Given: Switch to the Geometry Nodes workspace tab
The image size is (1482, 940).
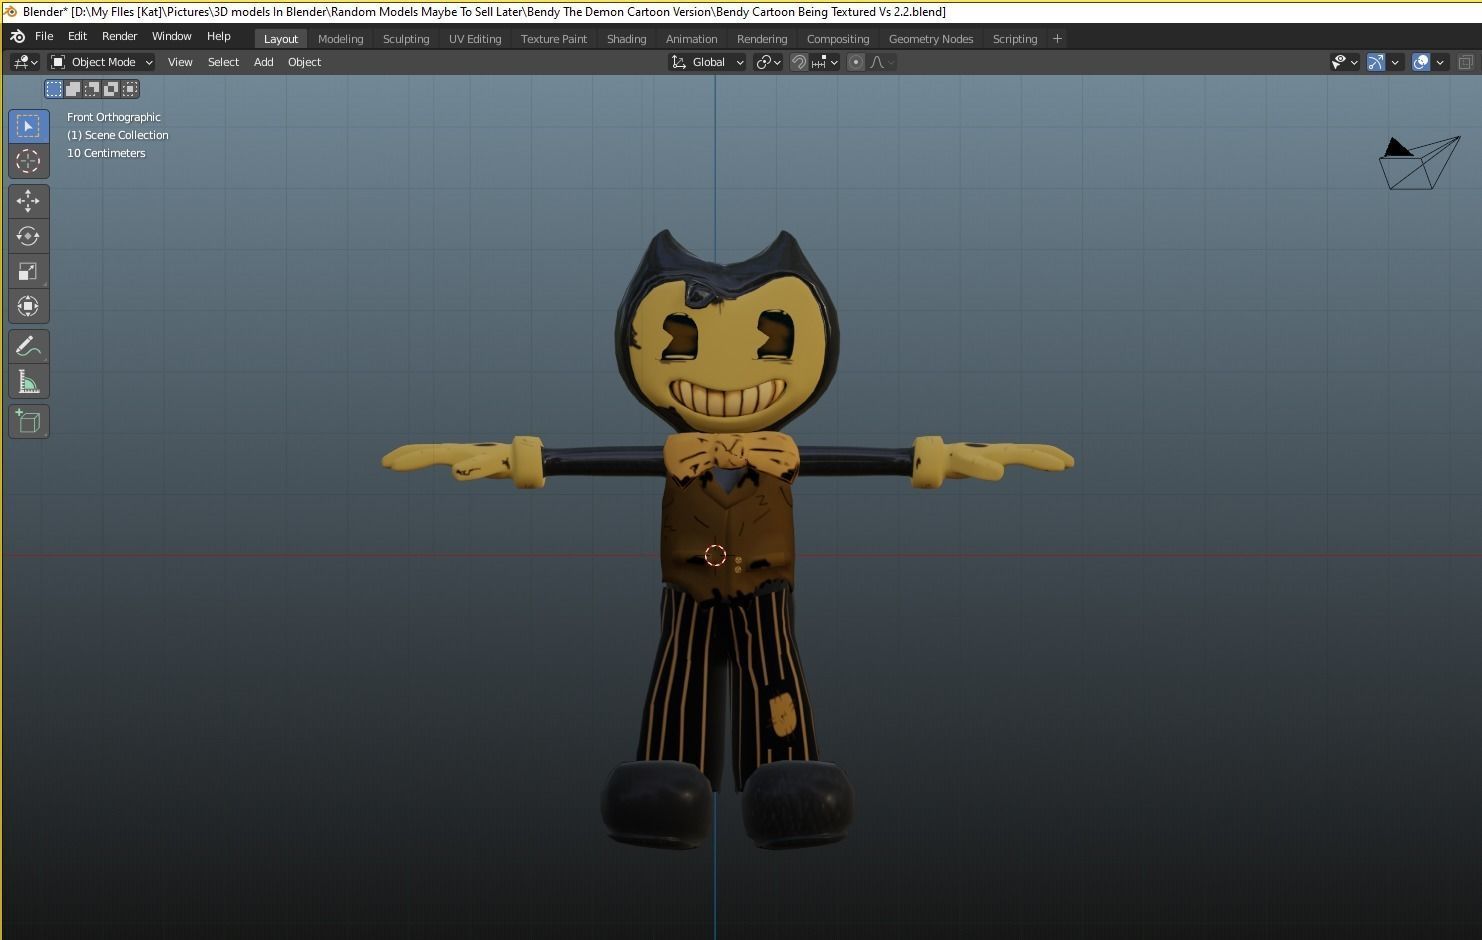Looking at the screenshot, I should pyautogui.click(x=931, y=39).
